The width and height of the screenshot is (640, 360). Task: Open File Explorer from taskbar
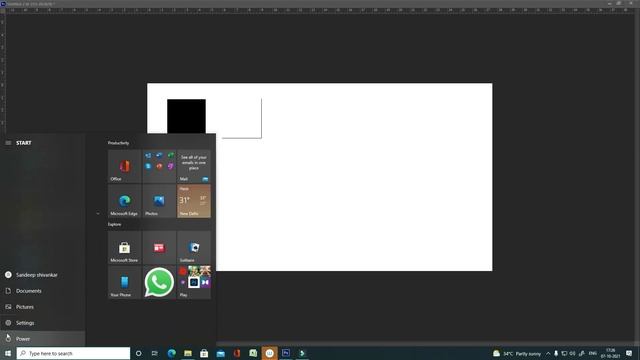coord(188,353)
